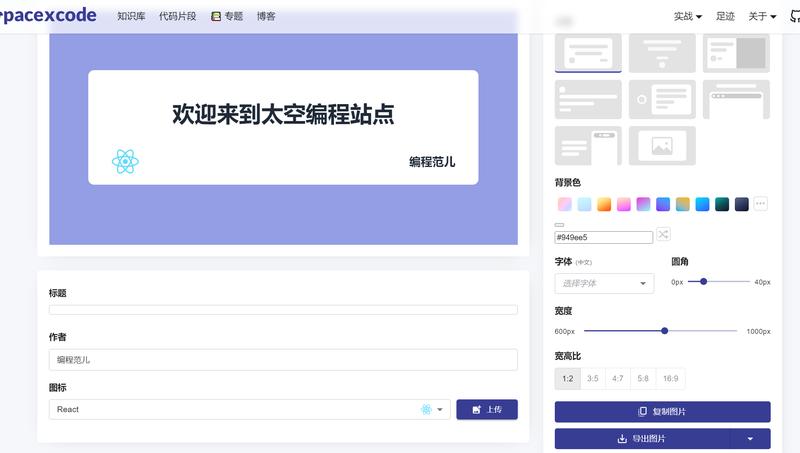Click the GitHub icon in the navbar

pos(795,16)
